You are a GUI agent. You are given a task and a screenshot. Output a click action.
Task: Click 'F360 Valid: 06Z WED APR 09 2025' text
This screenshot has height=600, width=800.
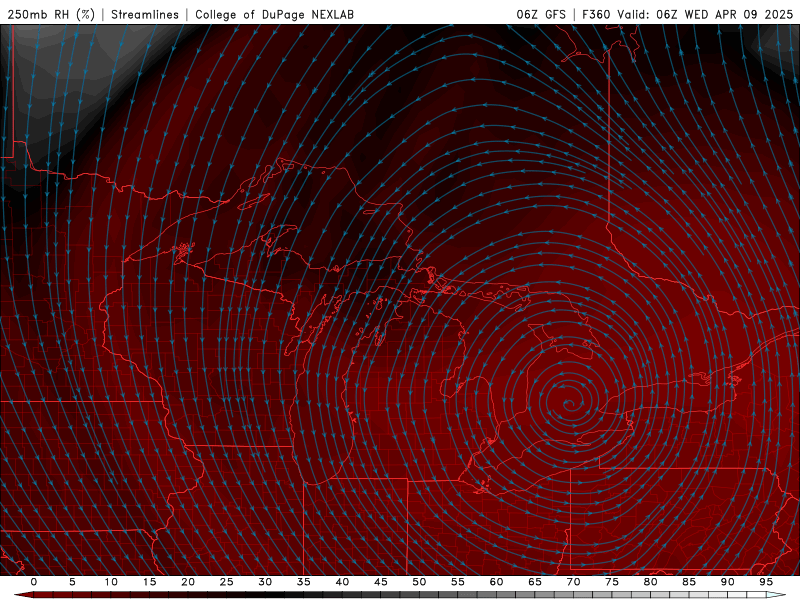click(x=687, y=14)
